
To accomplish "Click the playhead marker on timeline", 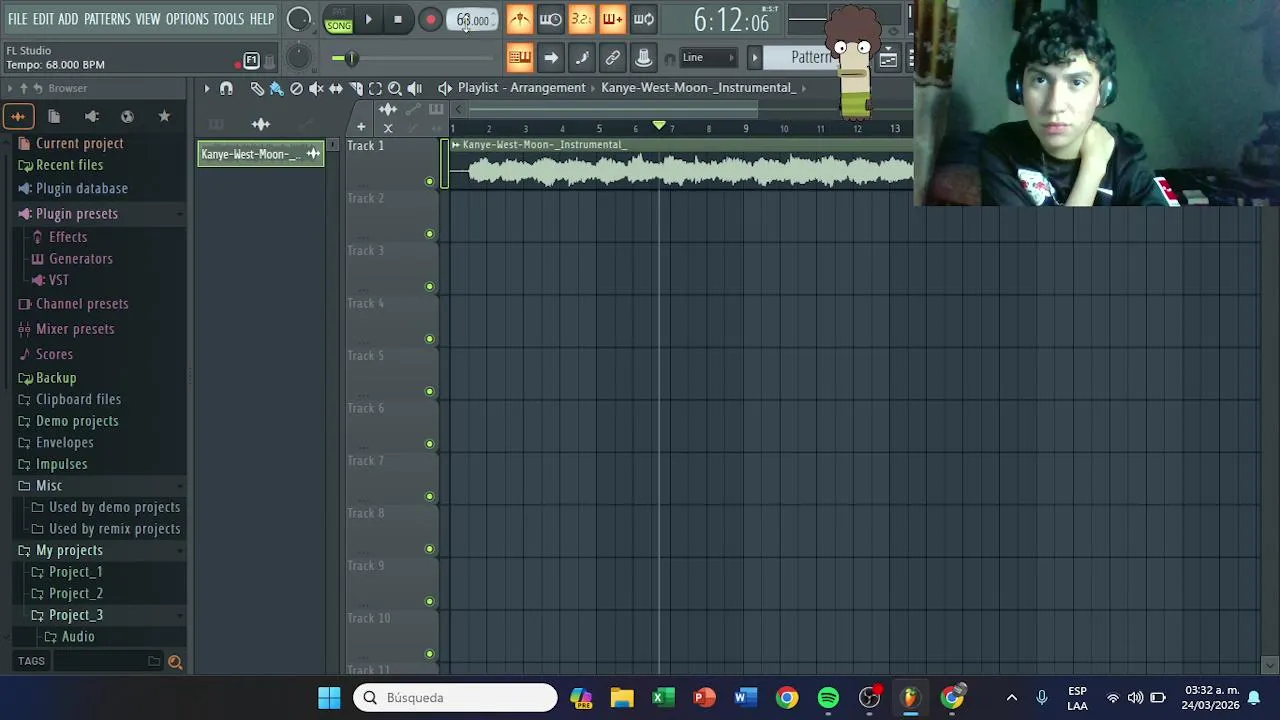I will [658, 126].
